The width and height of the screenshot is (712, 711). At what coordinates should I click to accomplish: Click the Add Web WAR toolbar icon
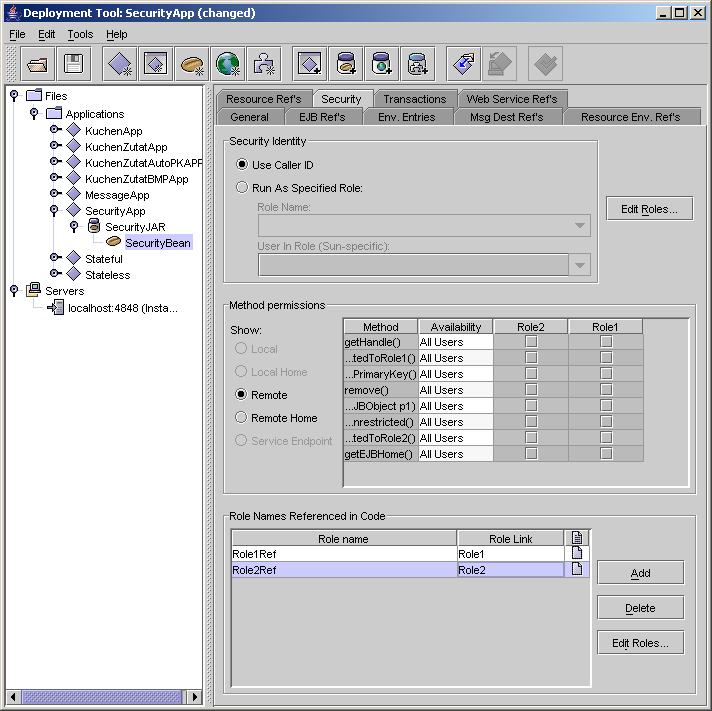(x=382, y=64)
